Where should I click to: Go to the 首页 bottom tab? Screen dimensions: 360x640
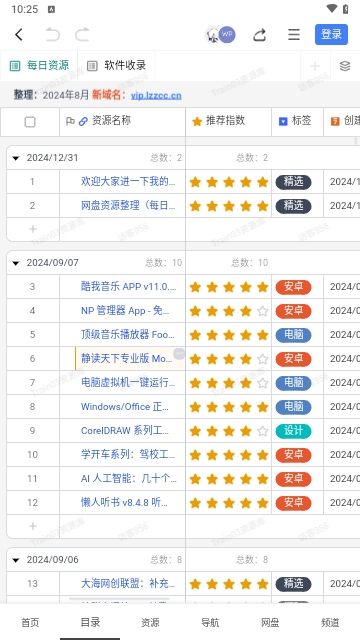tap(30, 622)
